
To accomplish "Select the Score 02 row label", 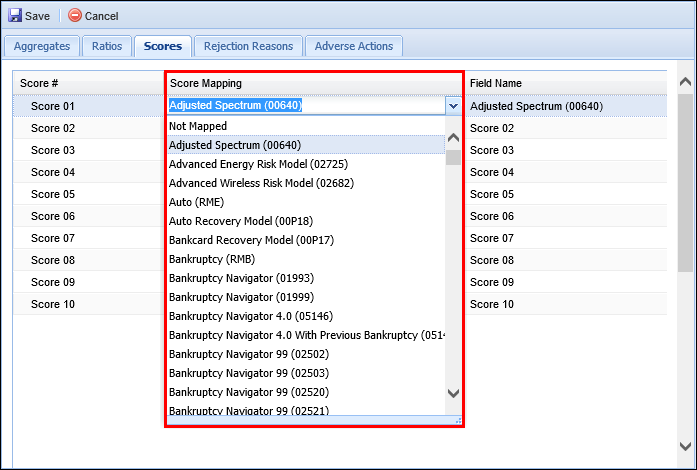I will [52, 128].
